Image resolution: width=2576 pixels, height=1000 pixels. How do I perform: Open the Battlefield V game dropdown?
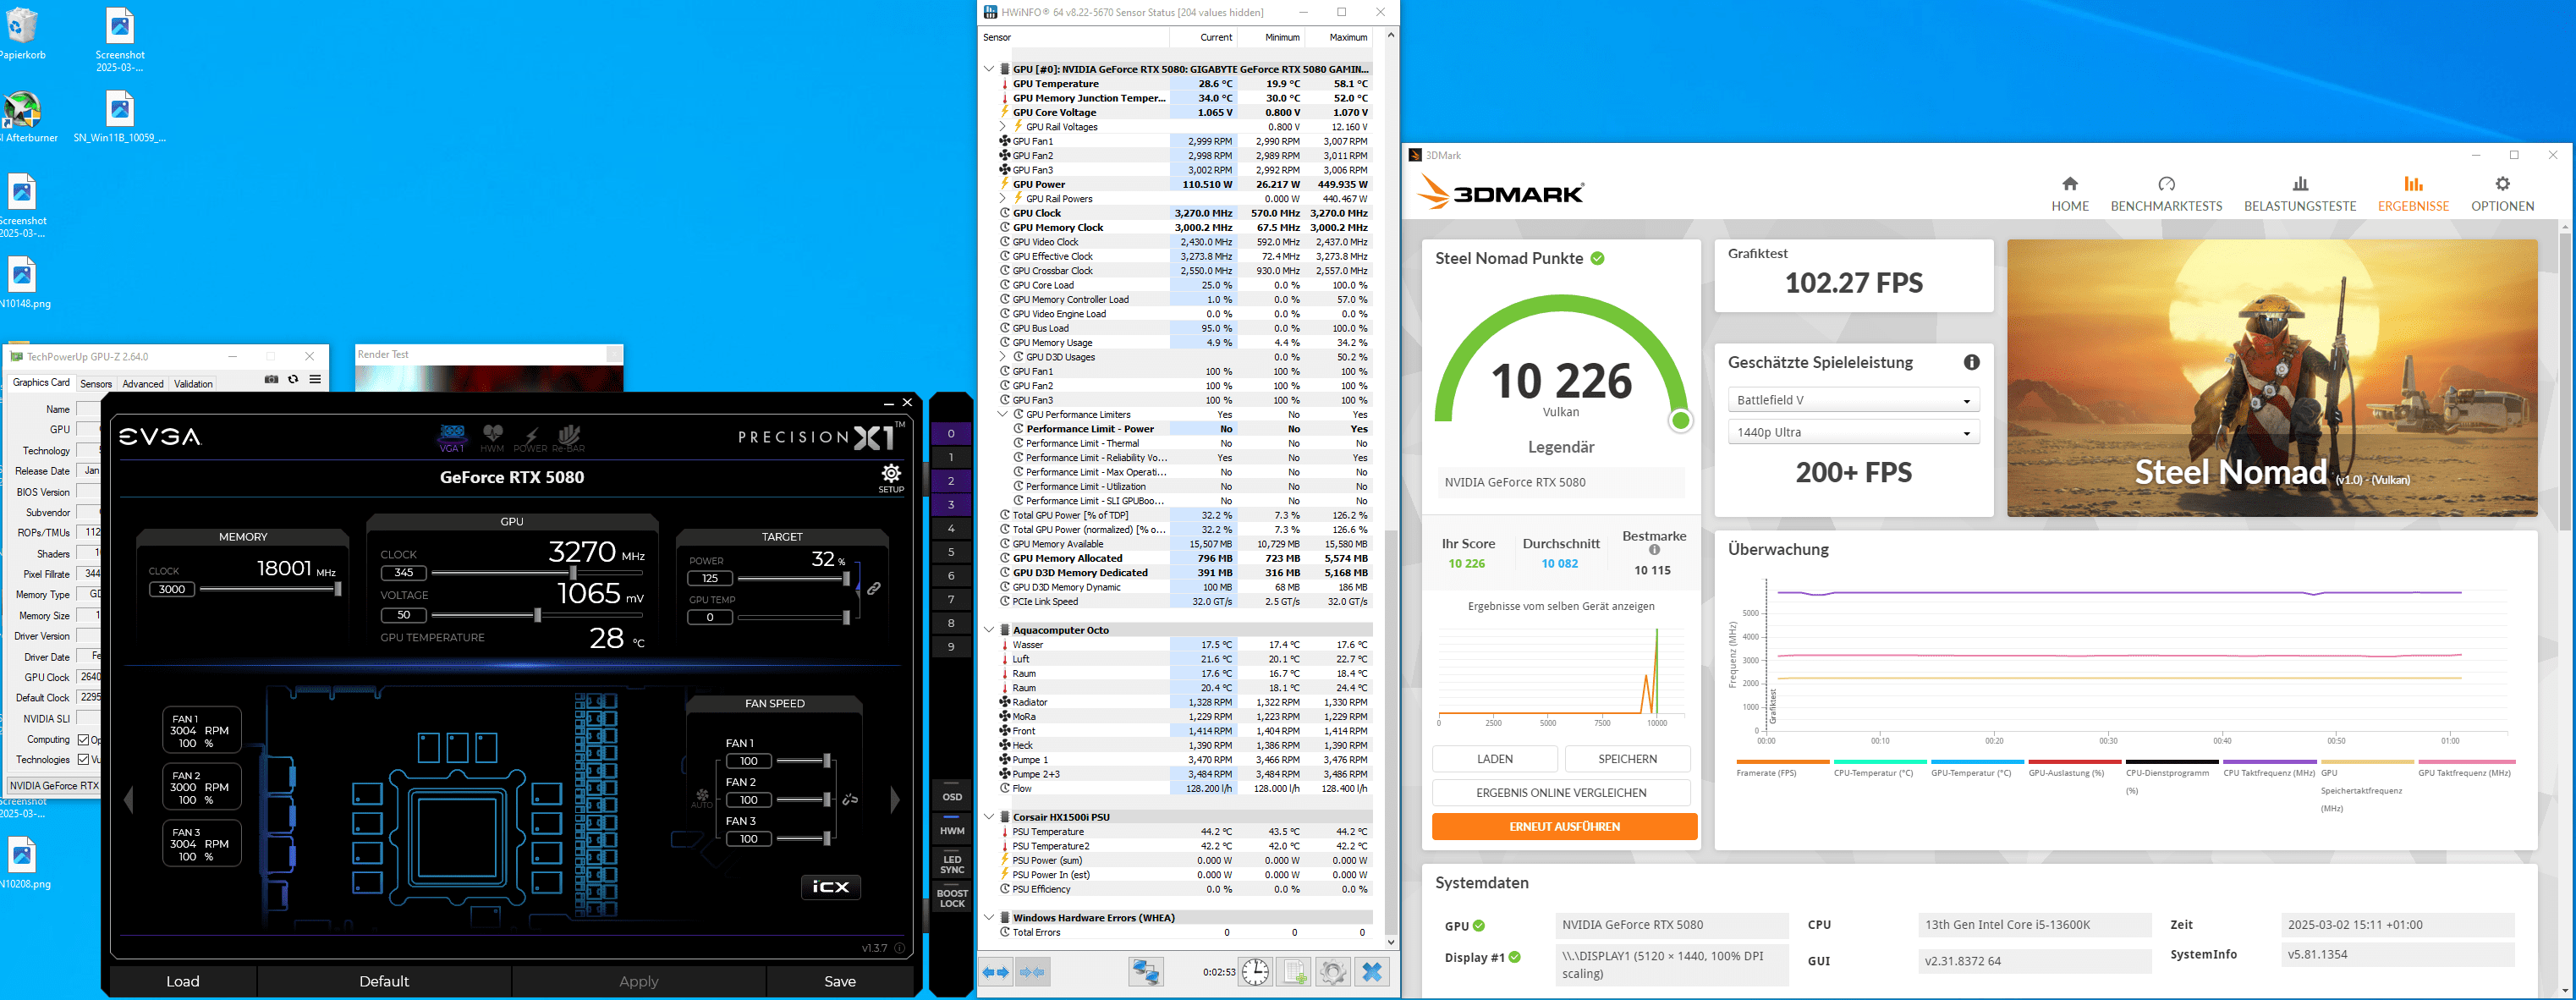[x=1853, y=400]
